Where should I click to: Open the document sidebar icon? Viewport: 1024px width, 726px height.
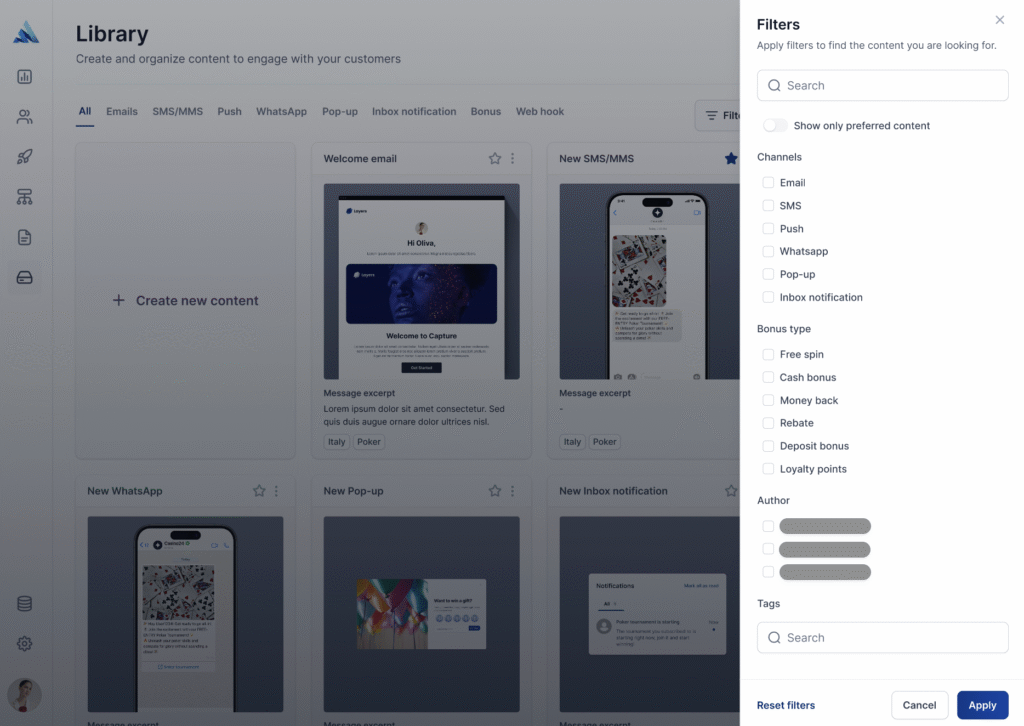coord(24,238)
